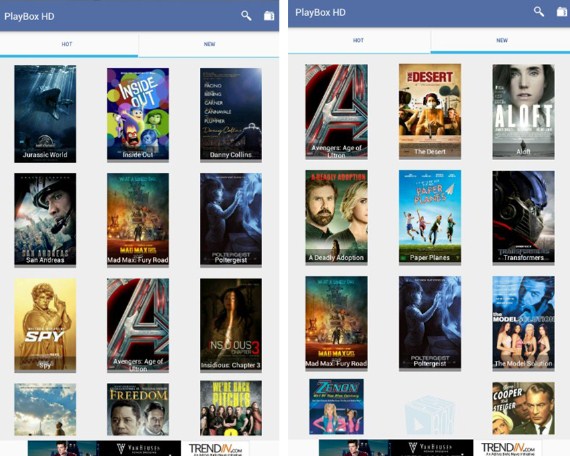The height and width of the screenshot is (456, 570).
Task: Select NEW tab in right screen
Action: [x=501, y=40]
